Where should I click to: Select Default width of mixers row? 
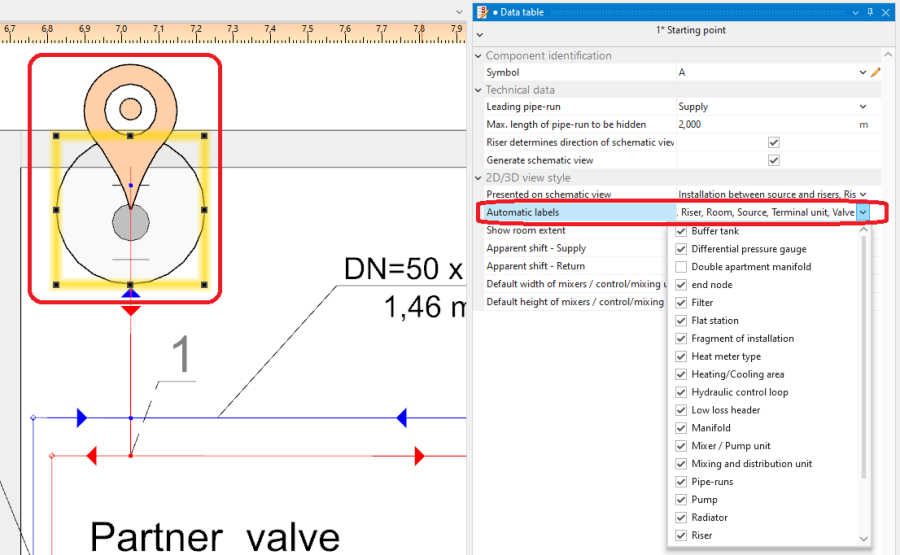click(x=576, y=284)
